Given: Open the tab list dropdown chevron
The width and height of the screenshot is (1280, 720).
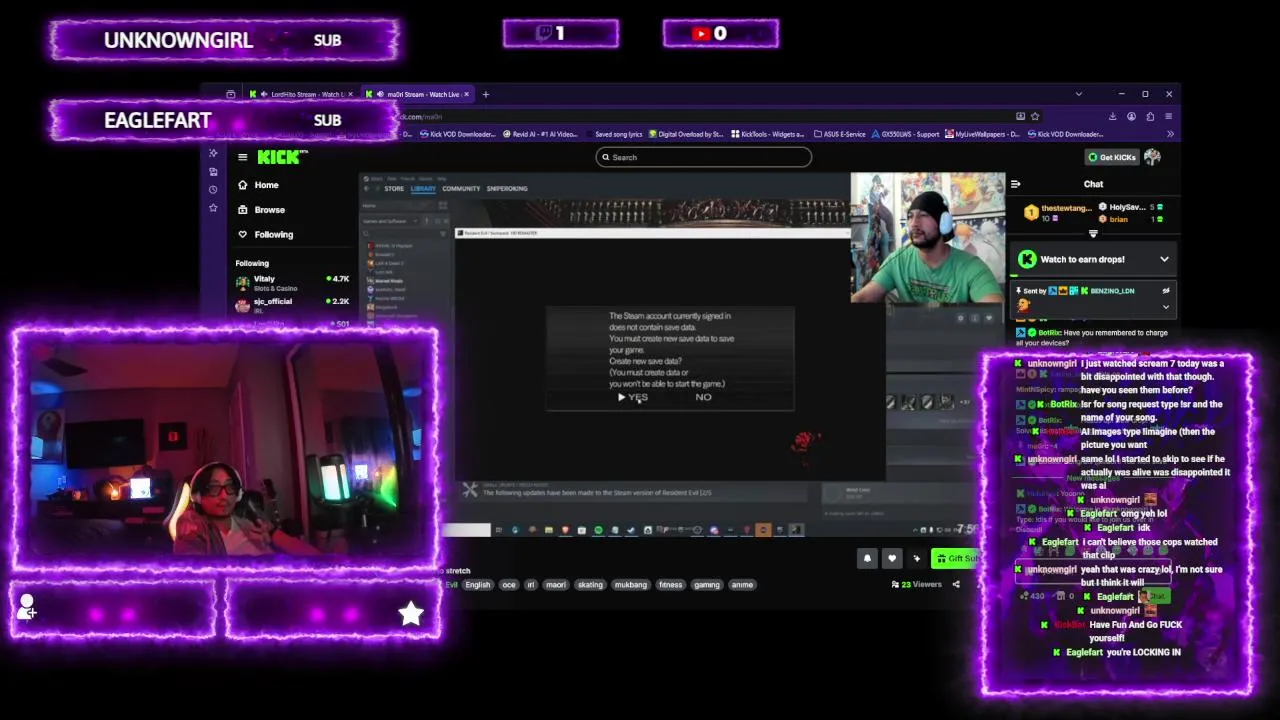Looking at the screenshot, I should pyautogui.click(x=1078, y=94).
